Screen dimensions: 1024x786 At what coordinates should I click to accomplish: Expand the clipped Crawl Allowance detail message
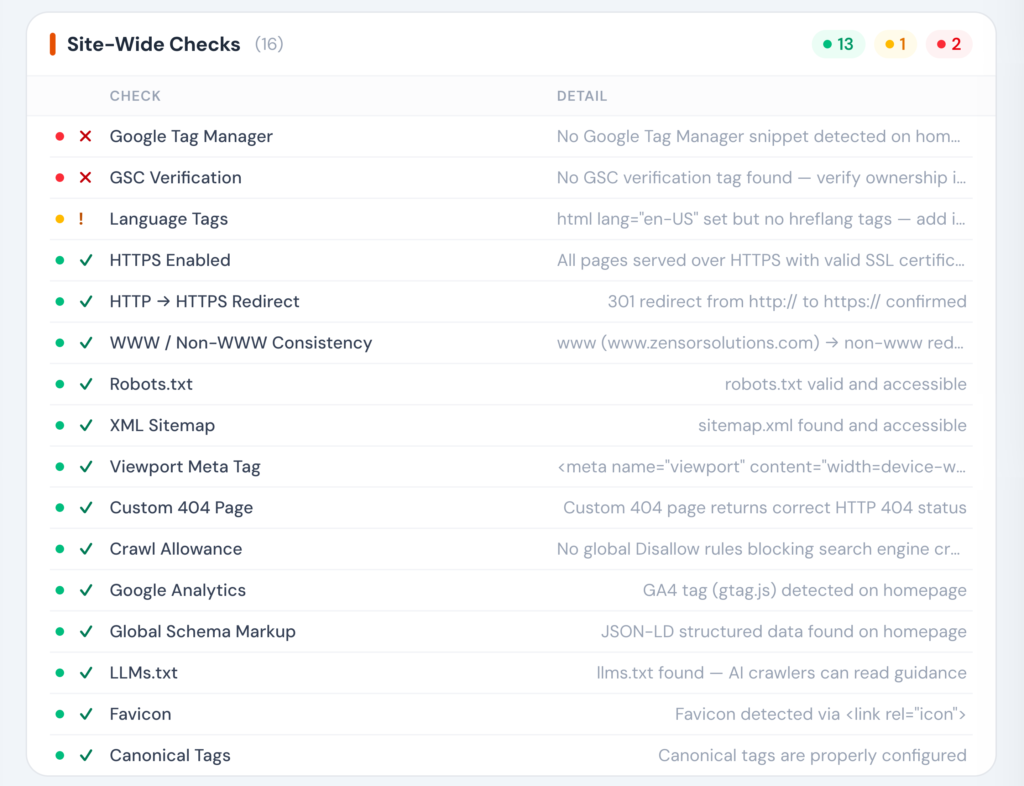(760, 548)
